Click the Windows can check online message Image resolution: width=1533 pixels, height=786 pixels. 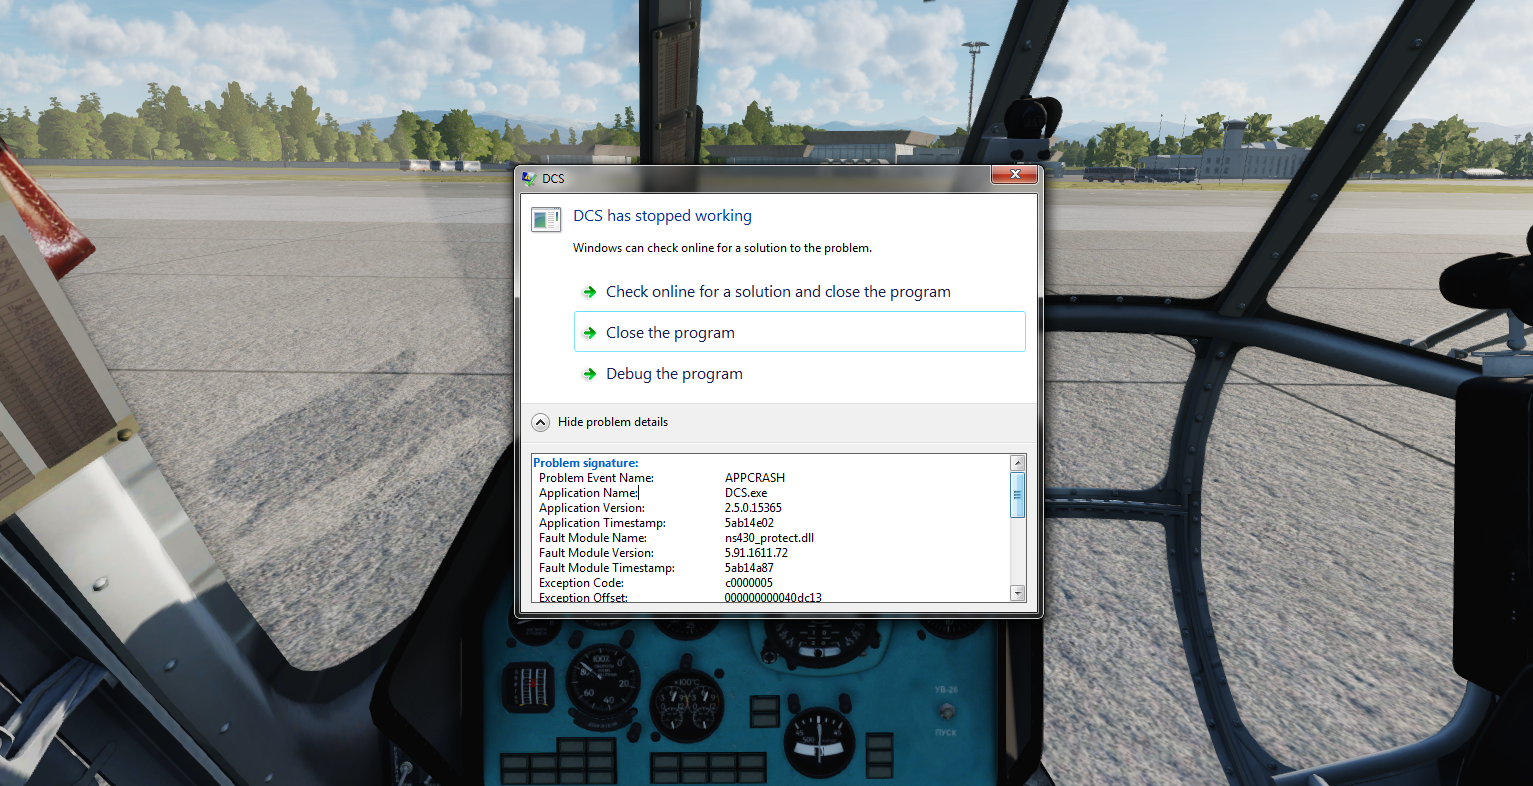(722, 248)
